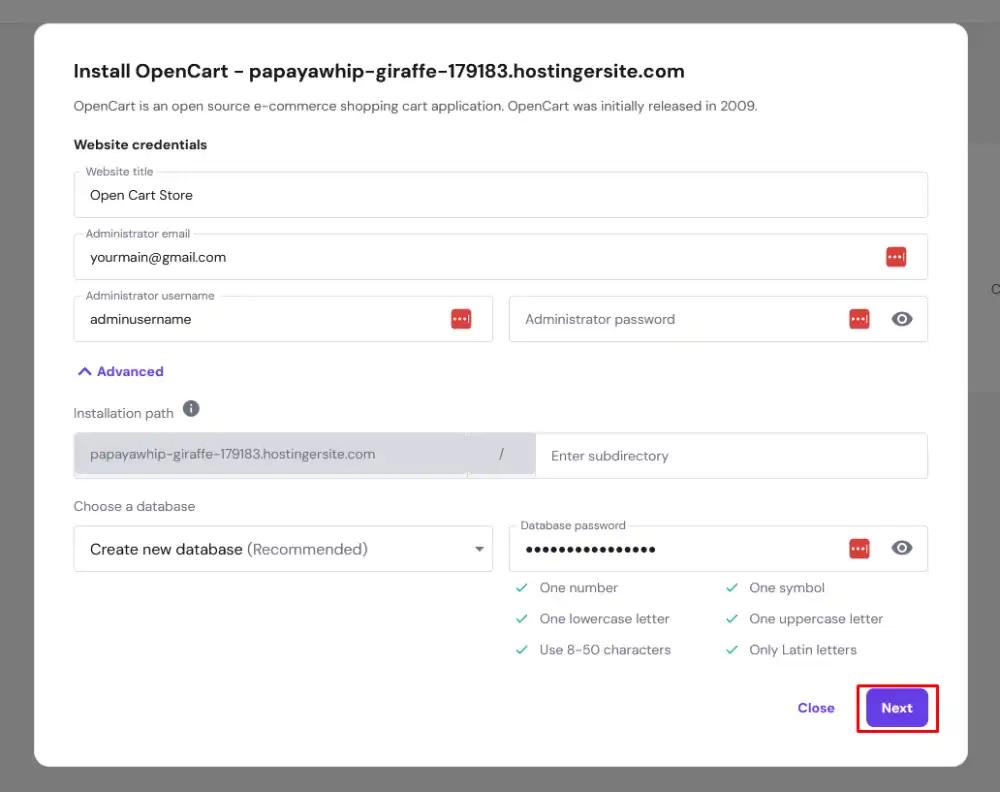
Task: Click the 'One uppercase letter' requirement text
Action: pos(816,619)
